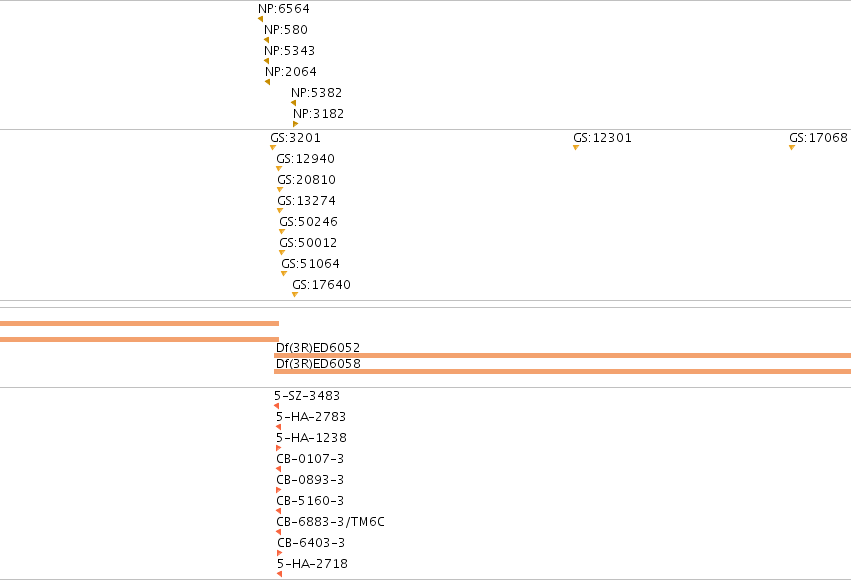Select down-triangle marker beneath GS:50012
This screenshot has height=580, width=851.
point(282,253)
